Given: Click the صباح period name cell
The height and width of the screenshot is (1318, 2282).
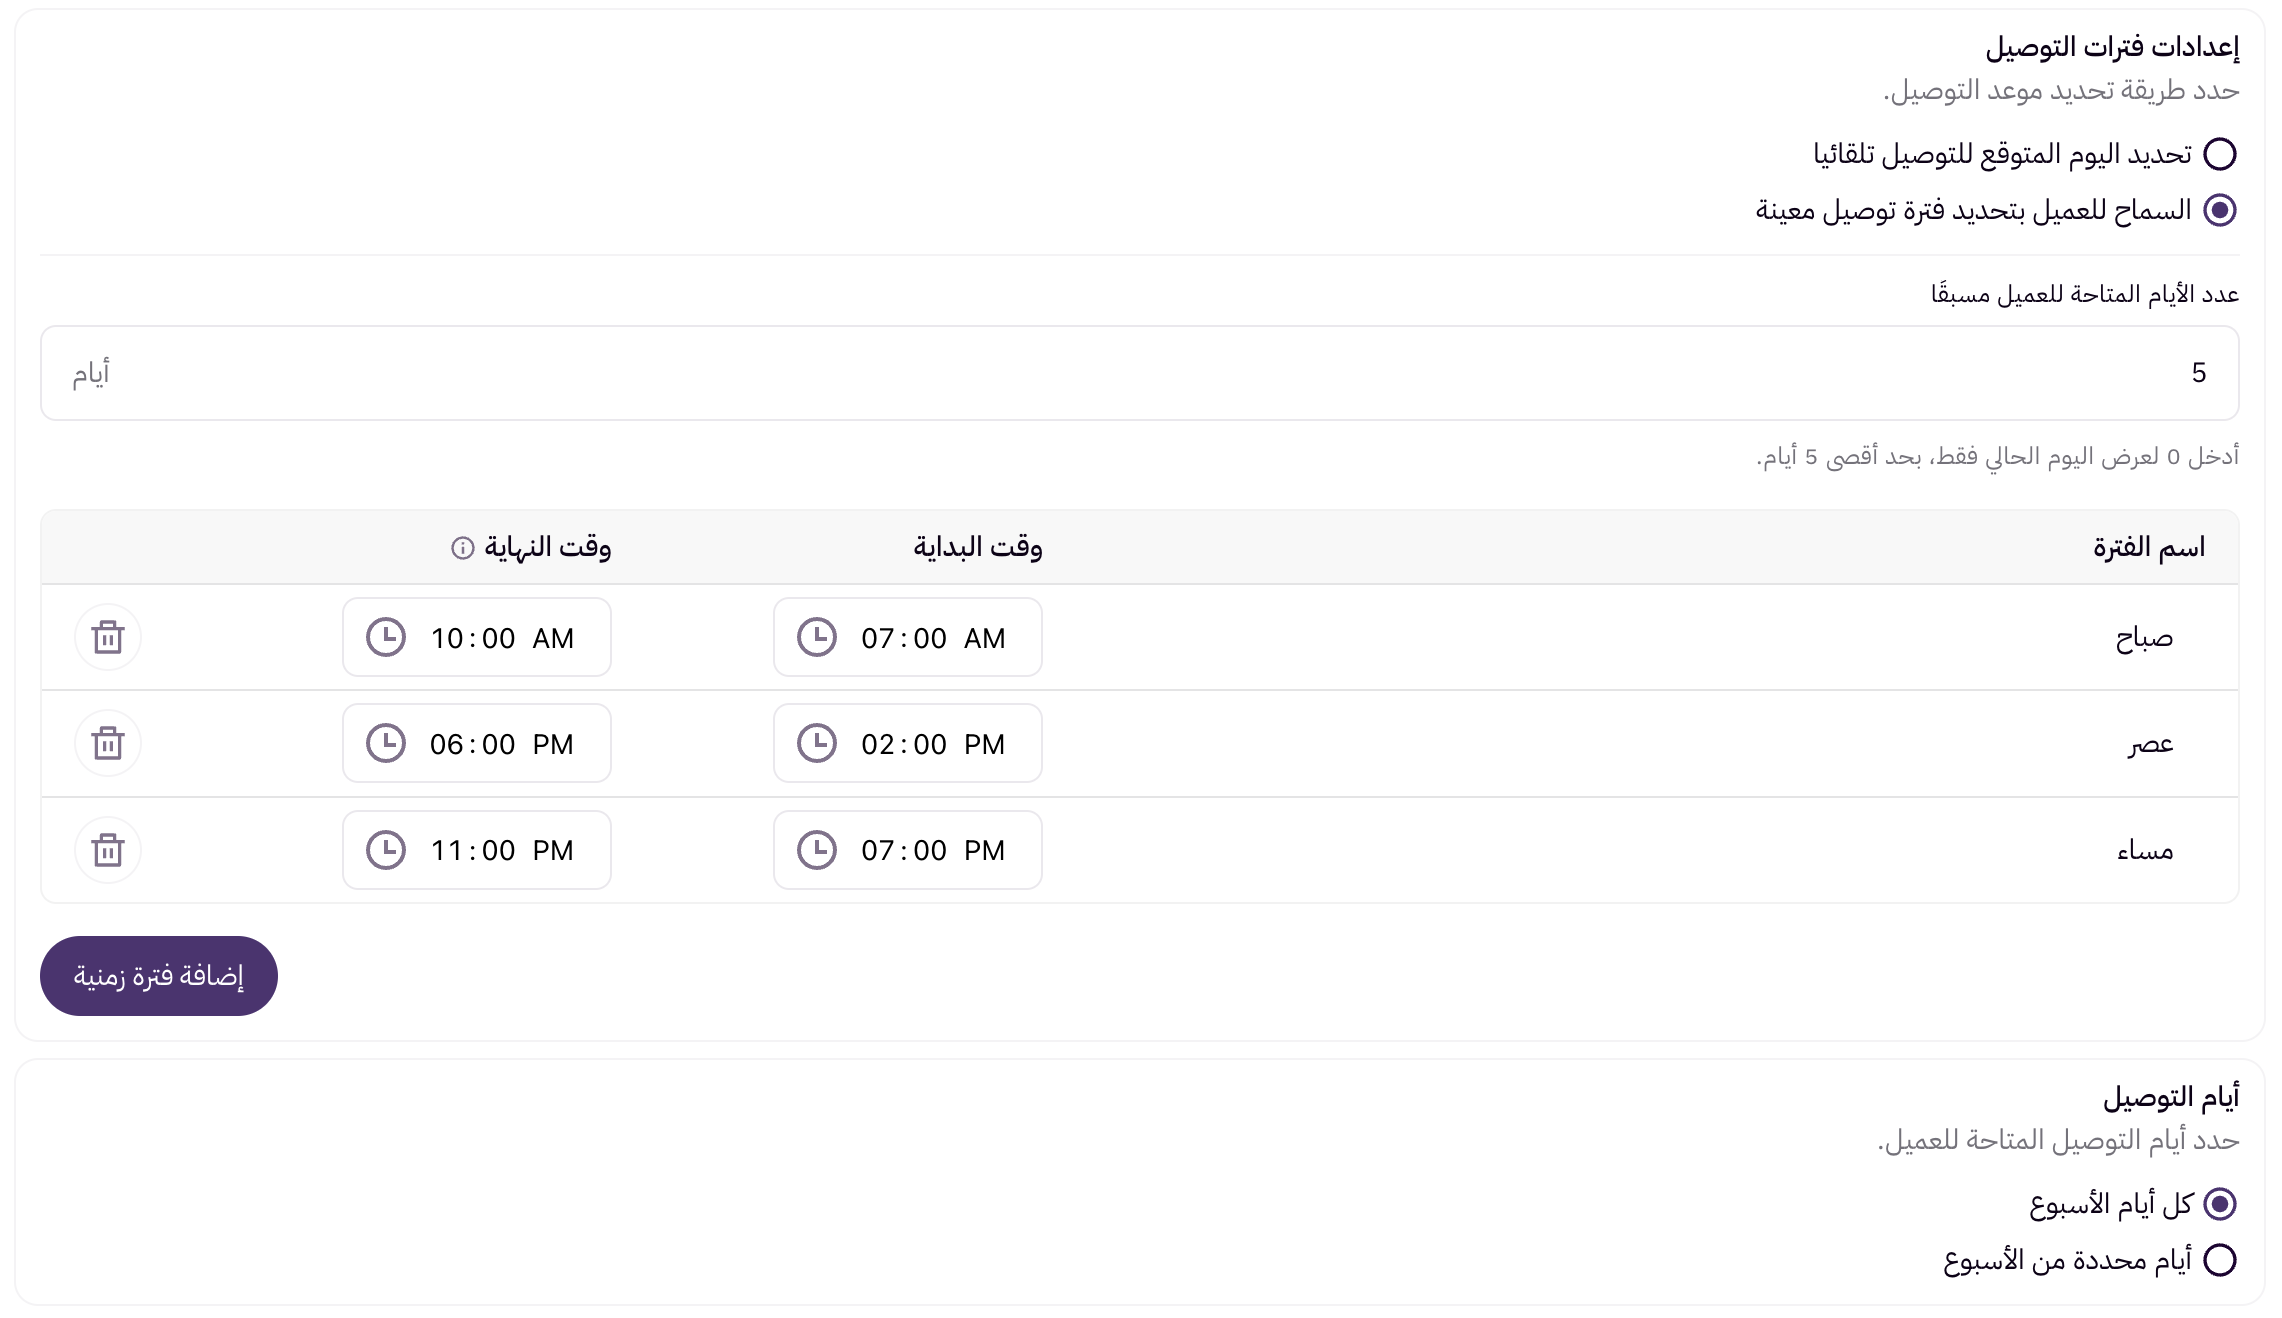Looking at the screenshot, I should tap(2144, 638).
